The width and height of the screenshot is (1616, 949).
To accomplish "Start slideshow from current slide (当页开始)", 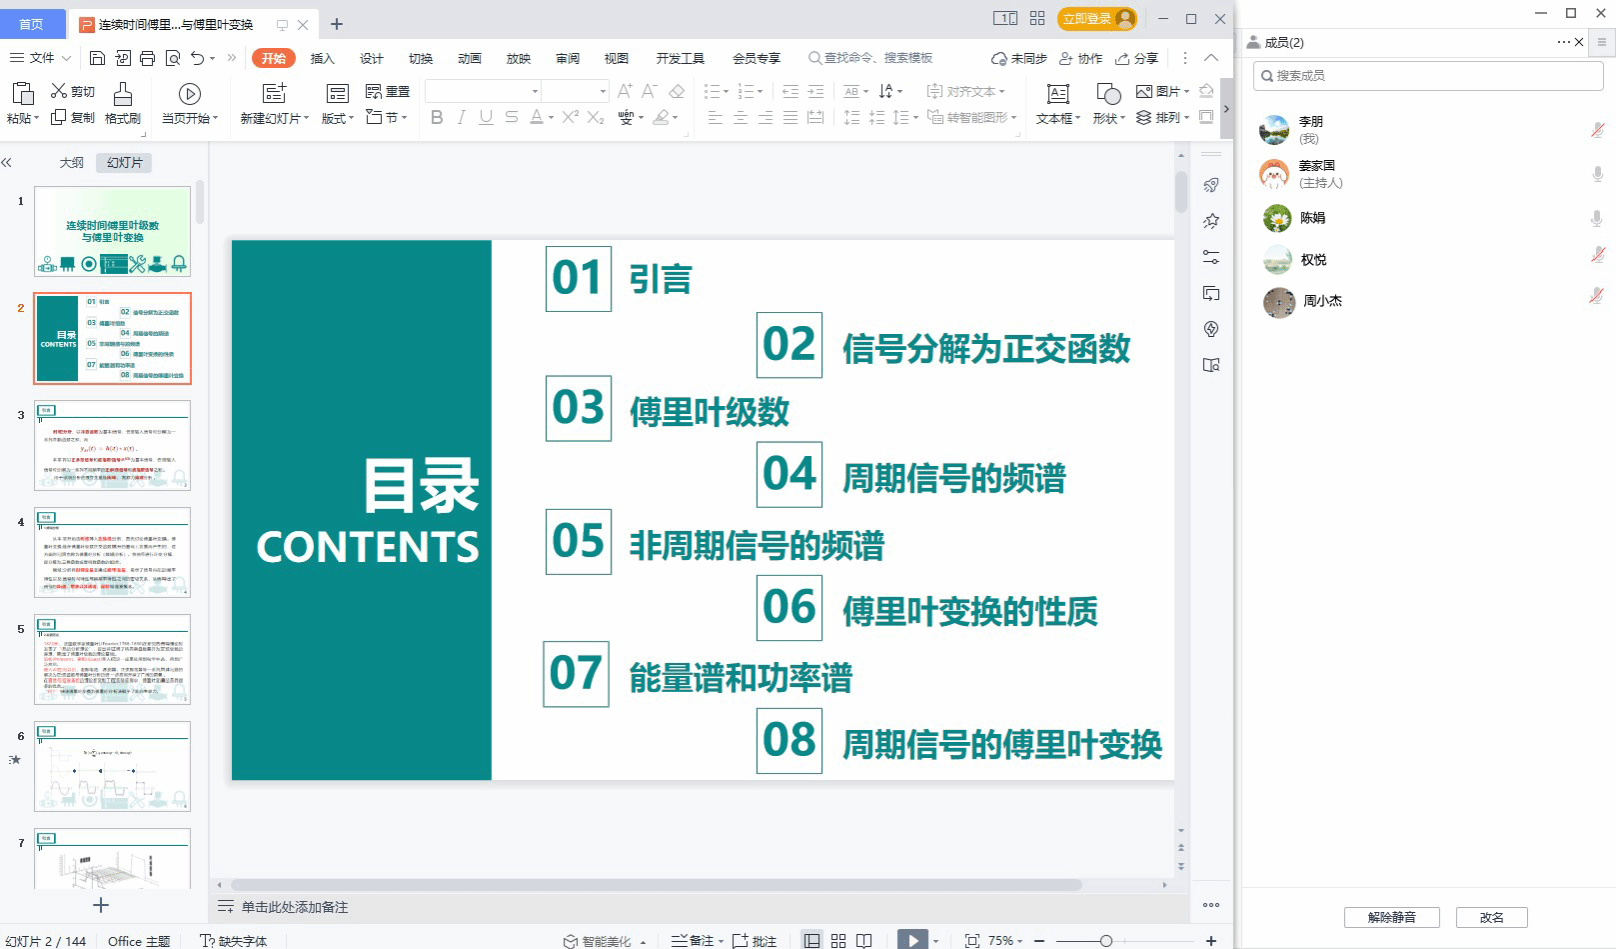I will click(189, 94).
